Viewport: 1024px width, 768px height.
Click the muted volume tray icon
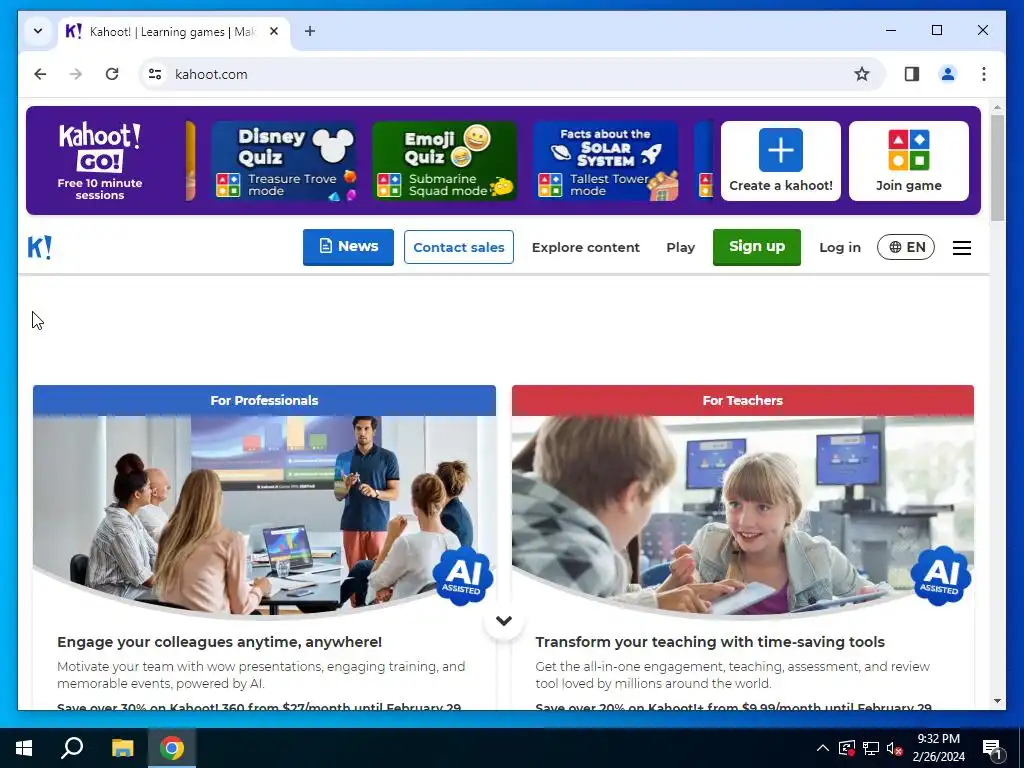895,748
